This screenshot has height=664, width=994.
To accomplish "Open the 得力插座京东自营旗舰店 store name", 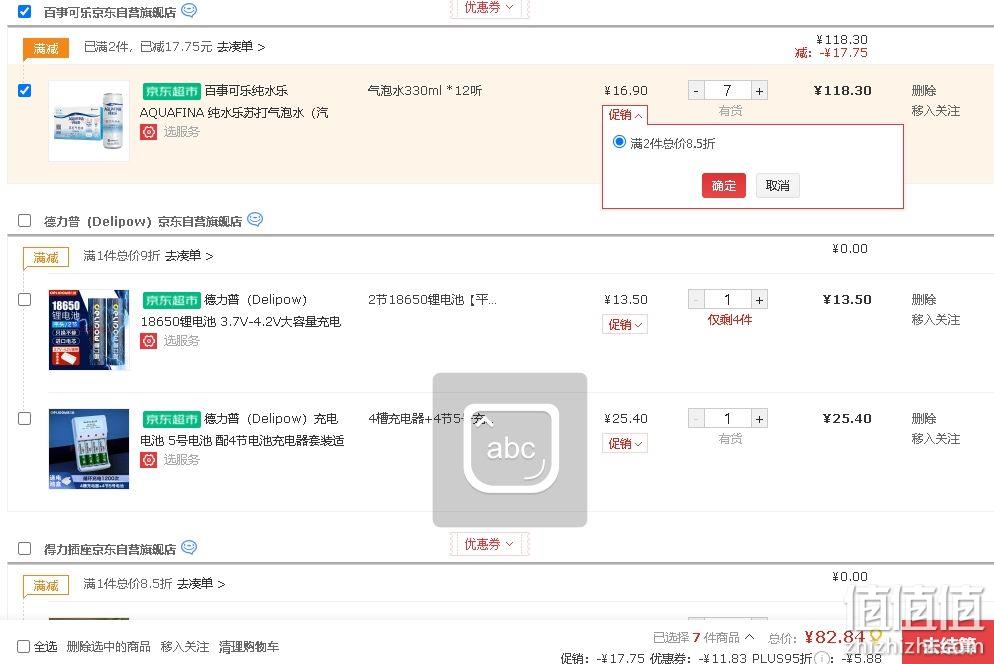I will point(110,549).
